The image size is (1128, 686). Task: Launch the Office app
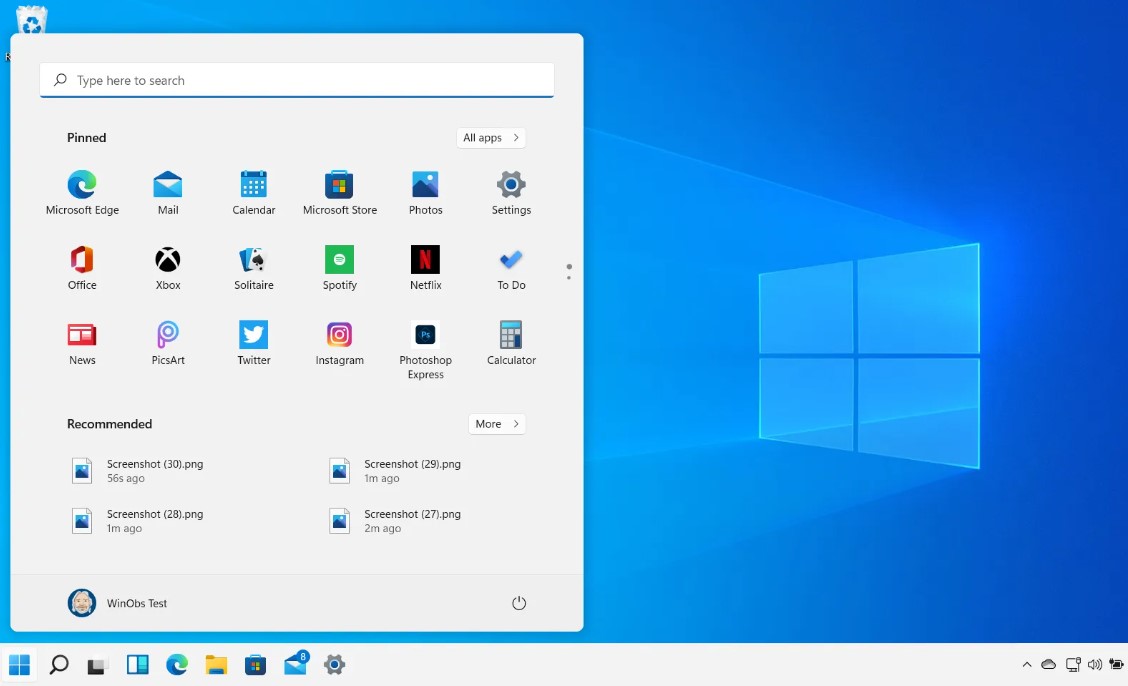pyautogui.click(x=82, y=268)
